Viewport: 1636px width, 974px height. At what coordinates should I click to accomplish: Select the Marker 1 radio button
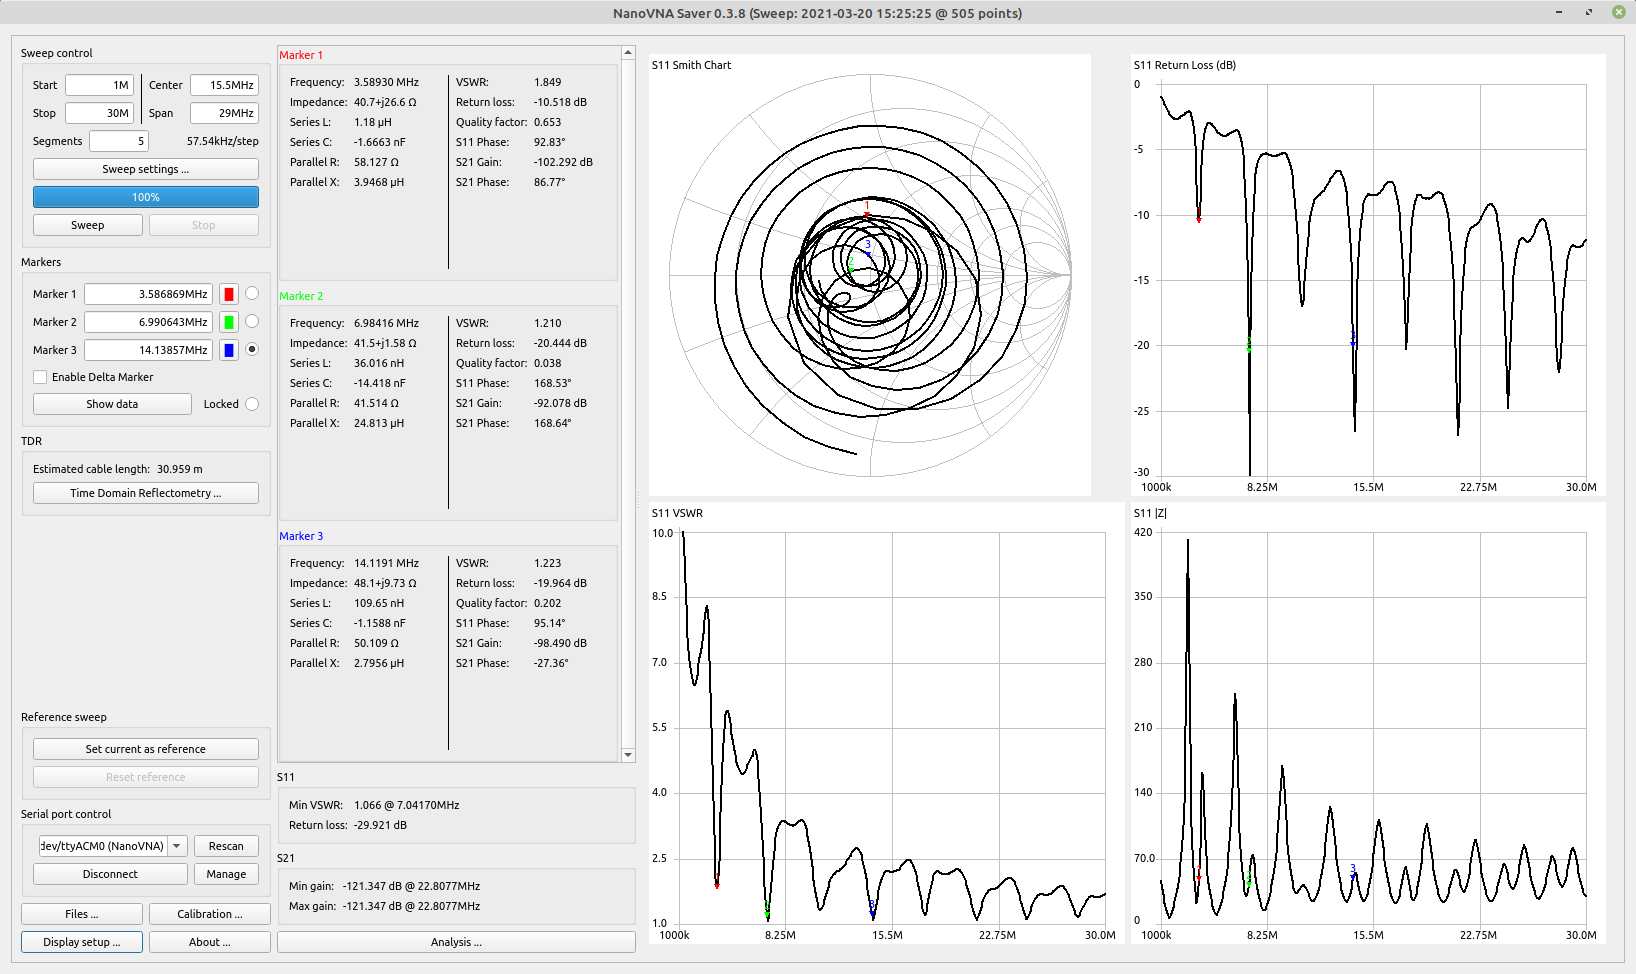[252, 293]
